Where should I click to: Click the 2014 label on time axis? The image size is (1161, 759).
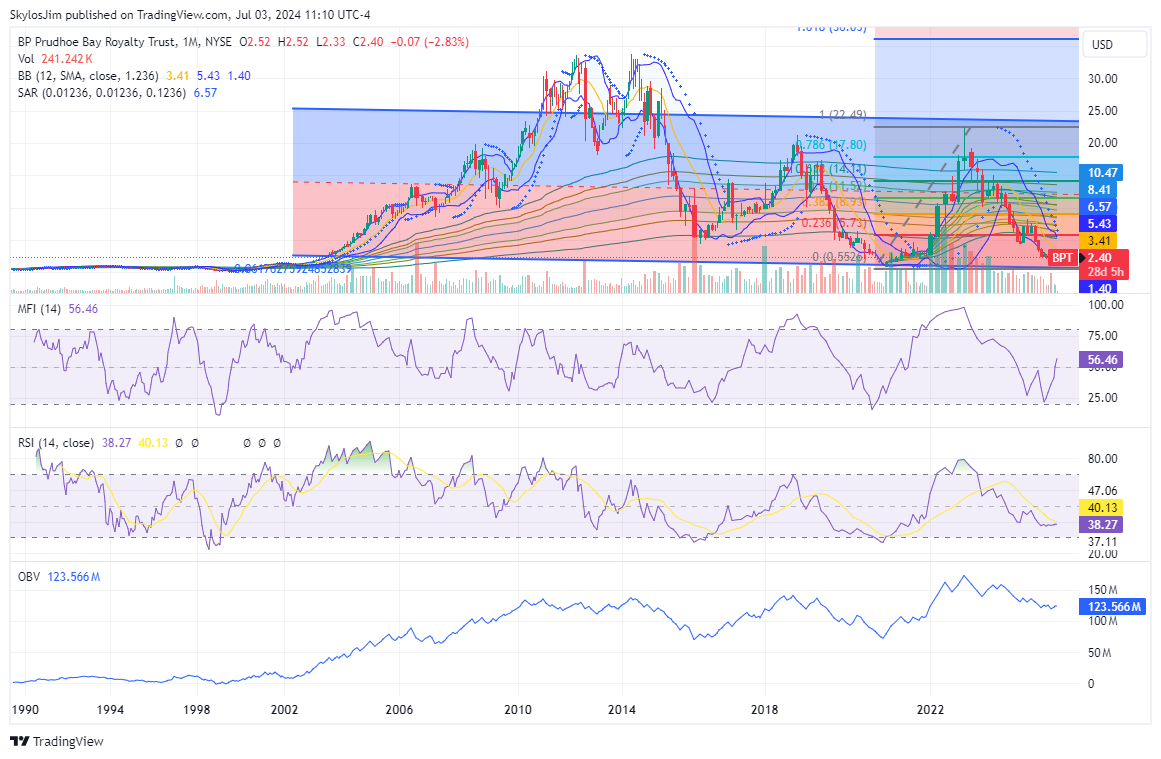622,709
